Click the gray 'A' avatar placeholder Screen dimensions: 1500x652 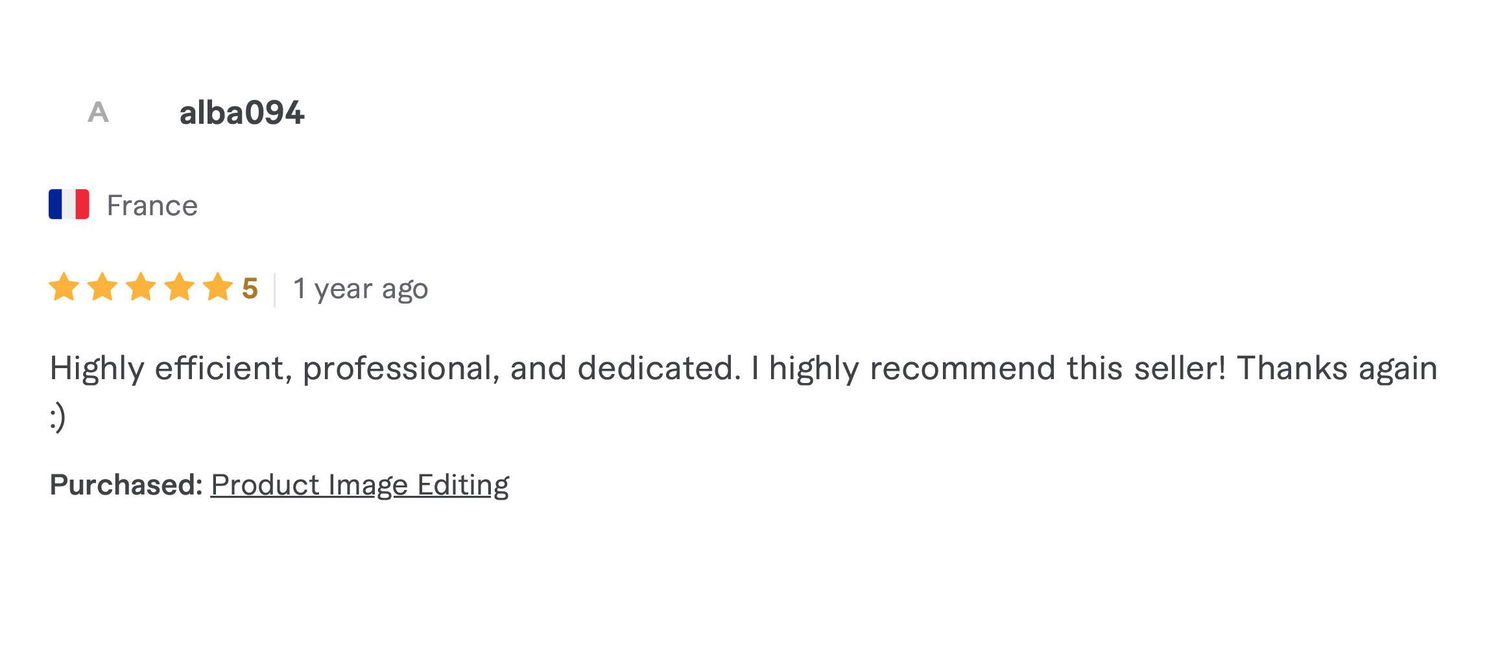pos(97,112)
